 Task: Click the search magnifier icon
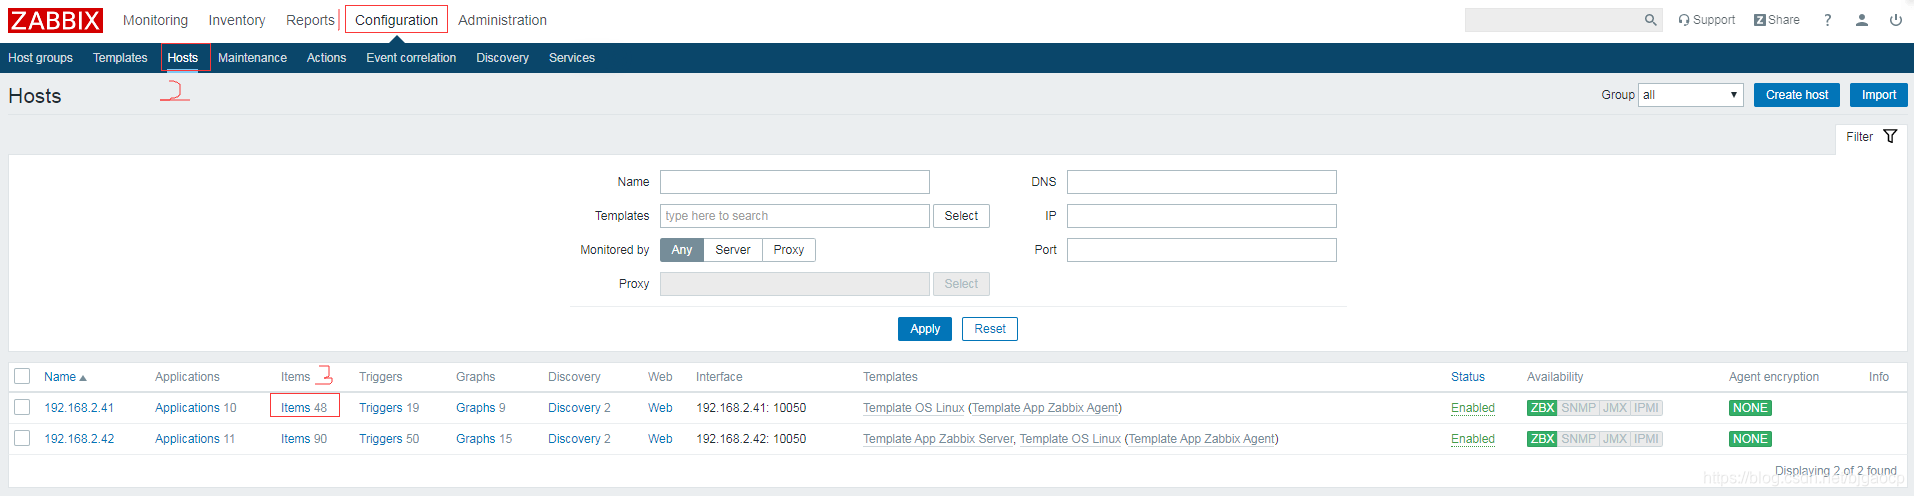(x=1650, y=20)
